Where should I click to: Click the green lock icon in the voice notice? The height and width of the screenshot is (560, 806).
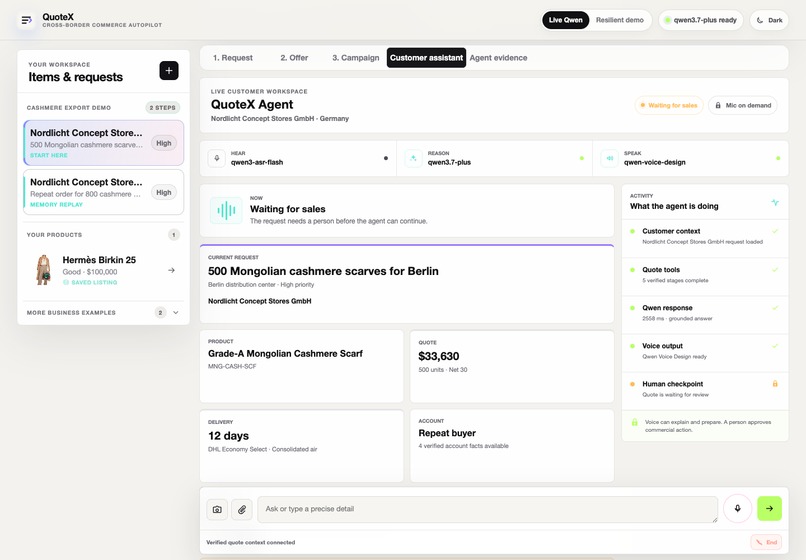coord(634,422)
